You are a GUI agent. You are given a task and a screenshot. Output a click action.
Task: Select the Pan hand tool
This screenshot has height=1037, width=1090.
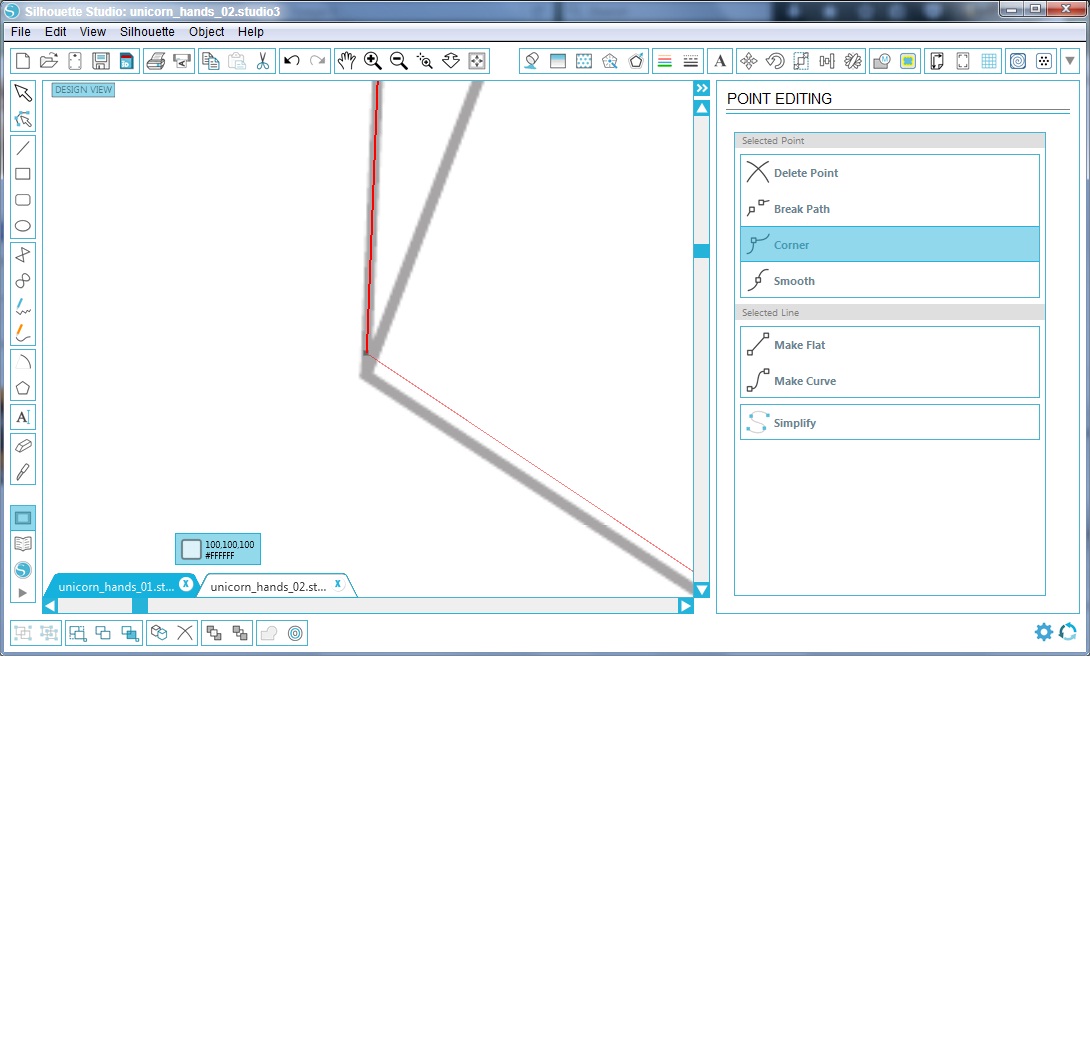pos(346,61)
